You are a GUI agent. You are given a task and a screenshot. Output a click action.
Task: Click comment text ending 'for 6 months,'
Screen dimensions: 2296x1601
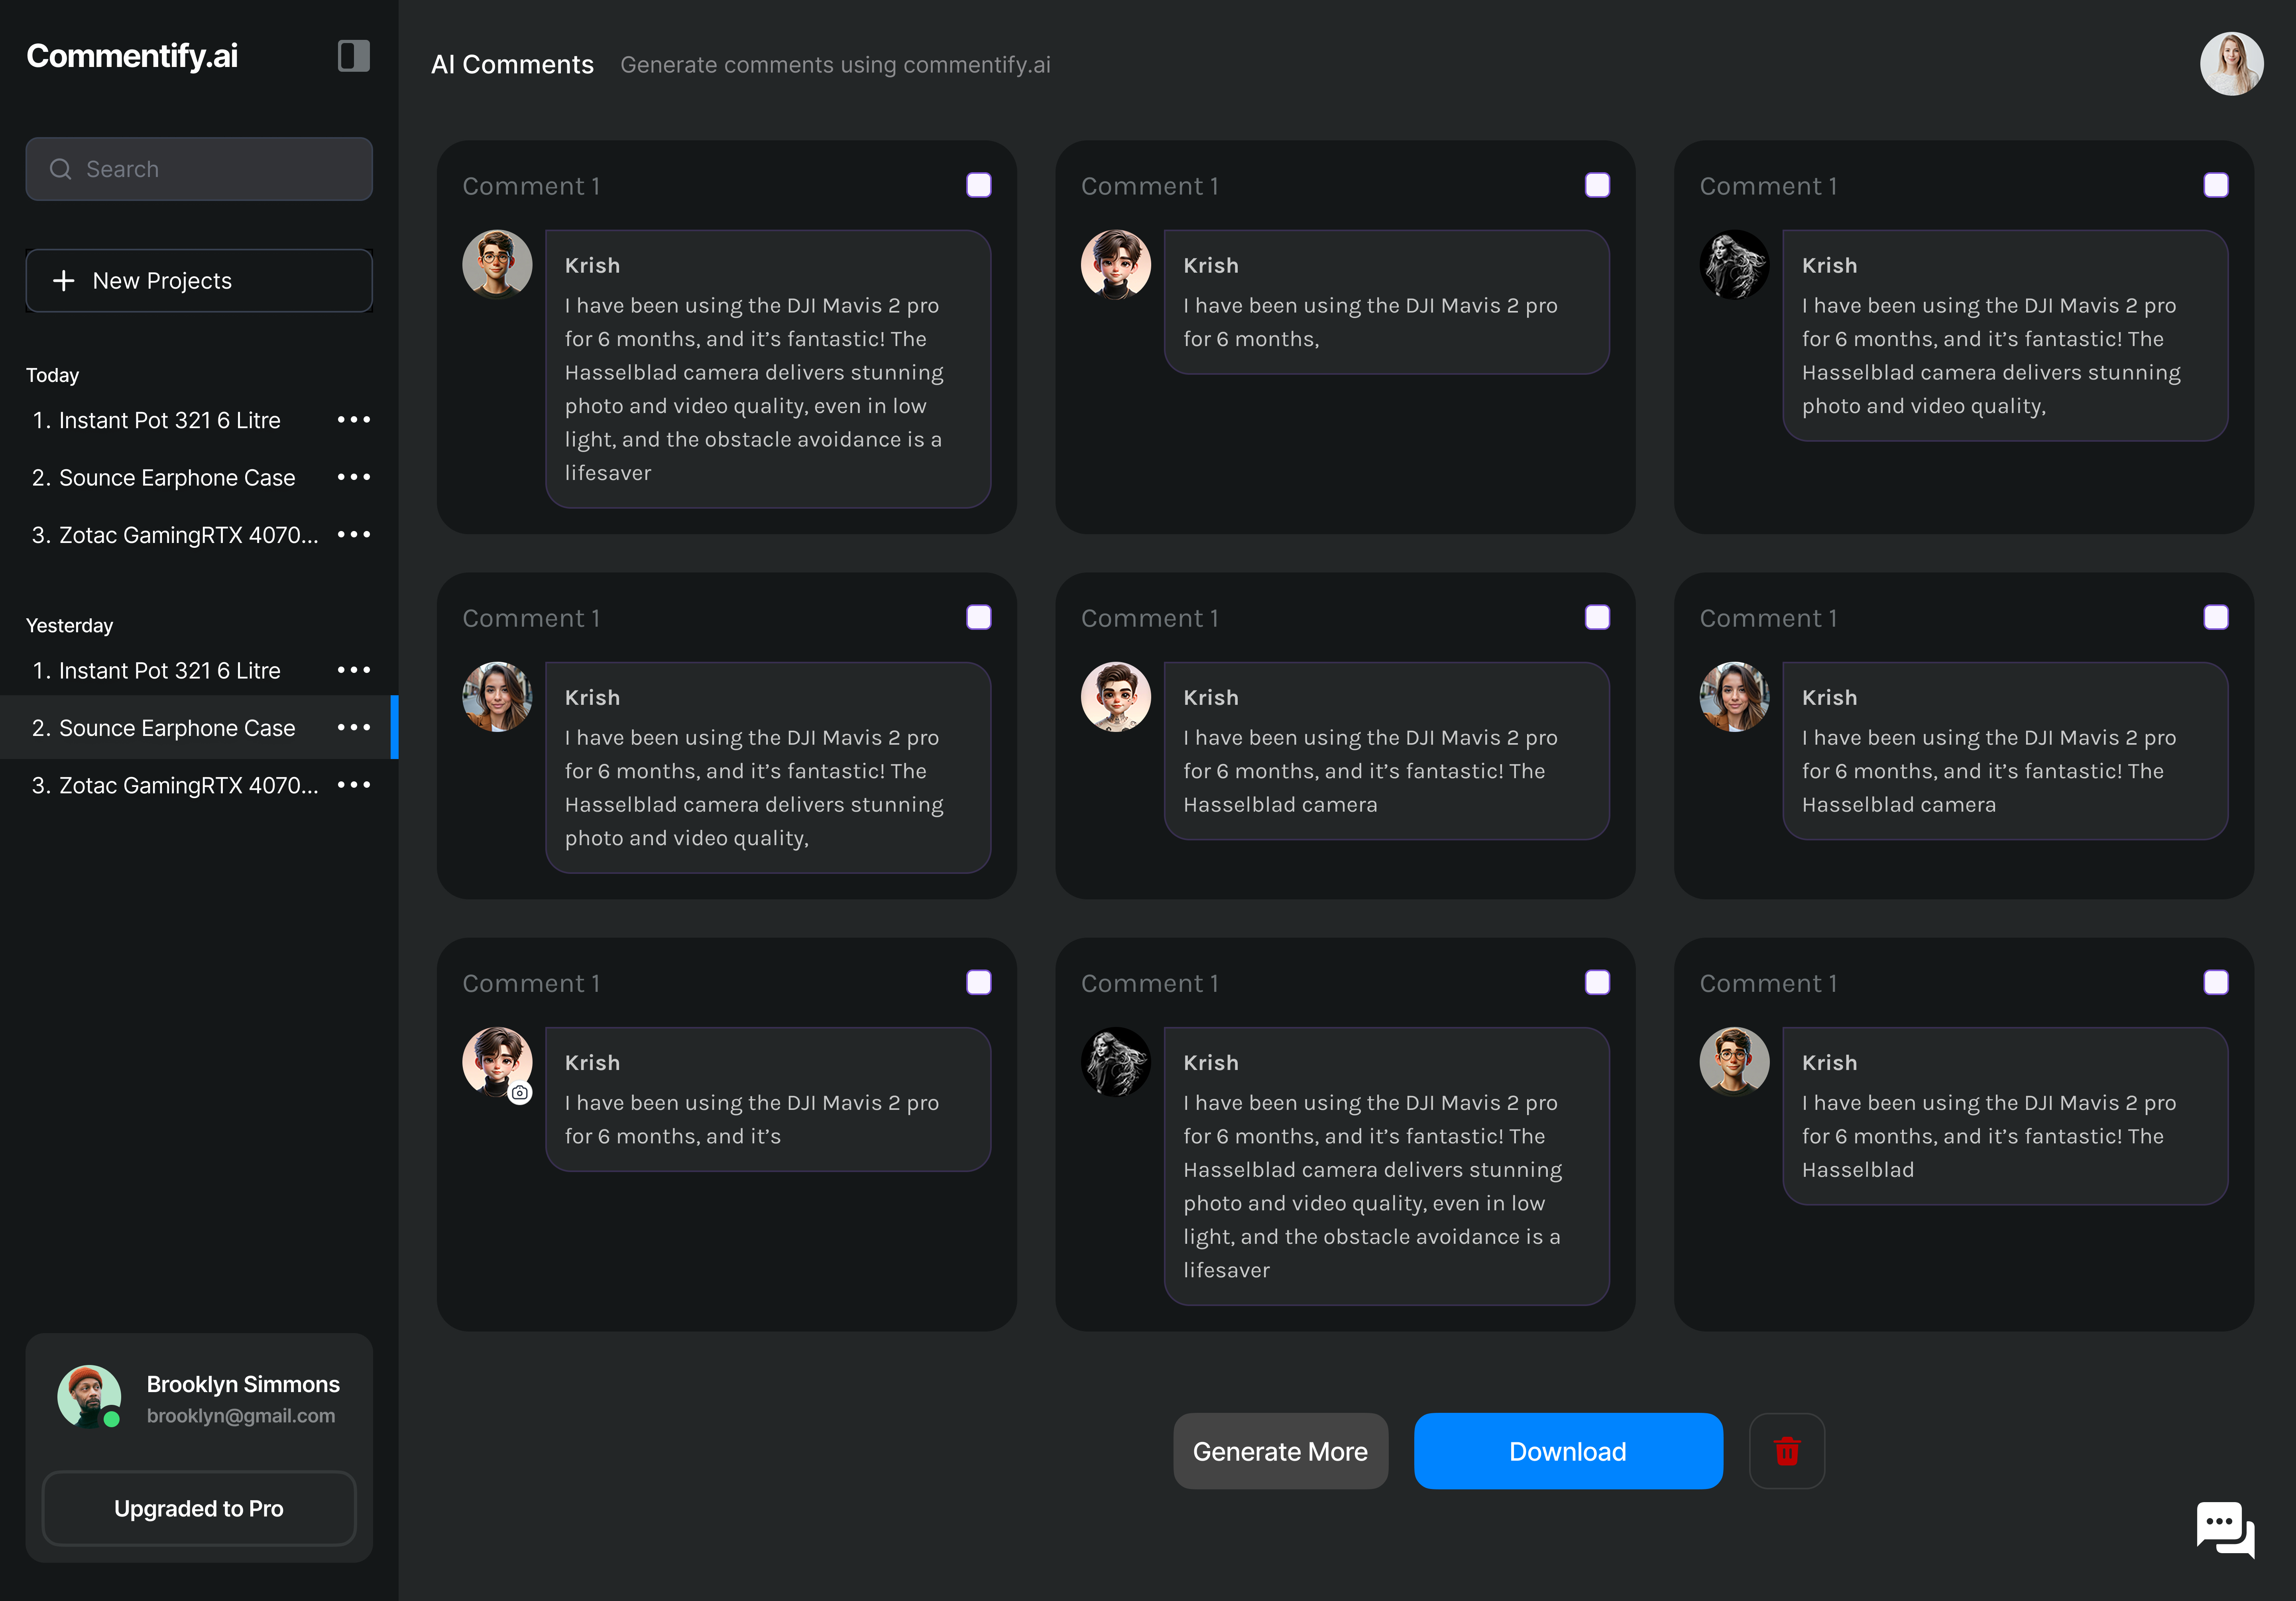[1370, 322]
